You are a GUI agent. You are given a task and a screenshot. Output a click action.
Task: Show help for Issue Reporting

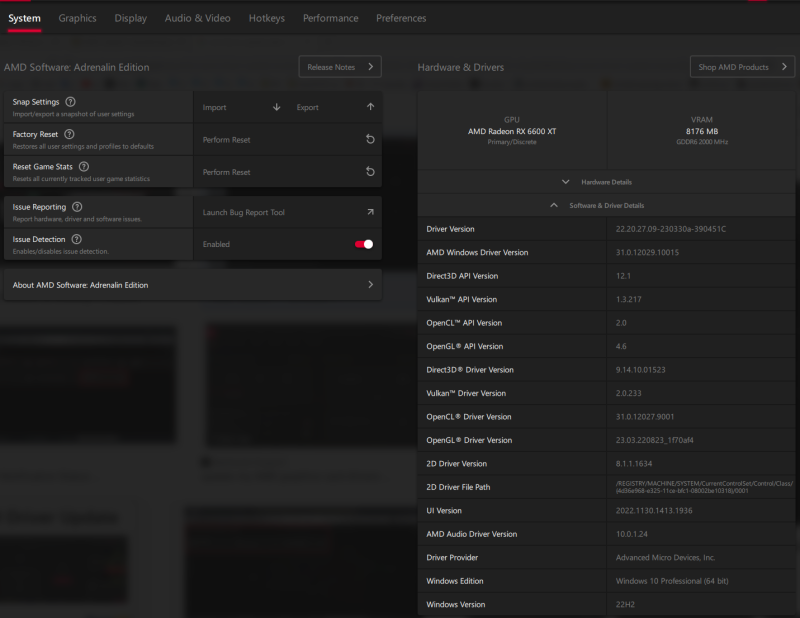pyautogui.click(x=77, y=207)
